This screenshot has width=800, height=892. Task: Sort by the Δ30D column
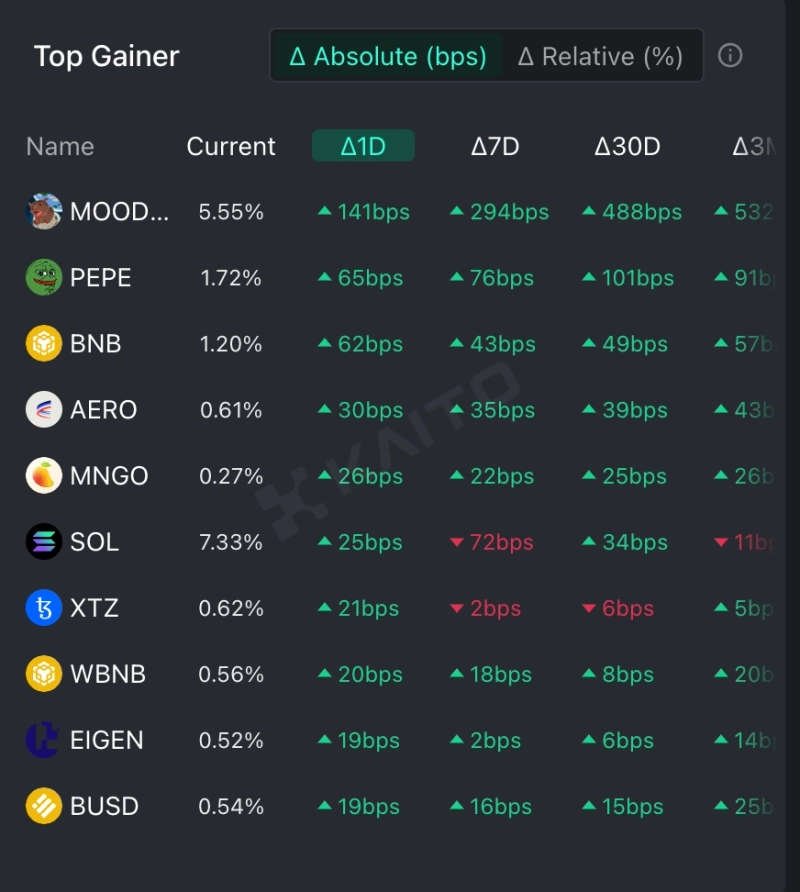(x=627, y=146)
